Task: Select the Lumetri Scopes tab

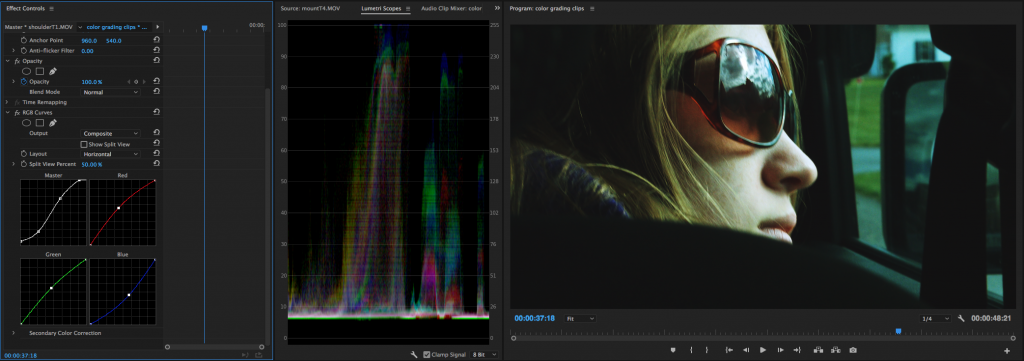Action: (381, 8)
